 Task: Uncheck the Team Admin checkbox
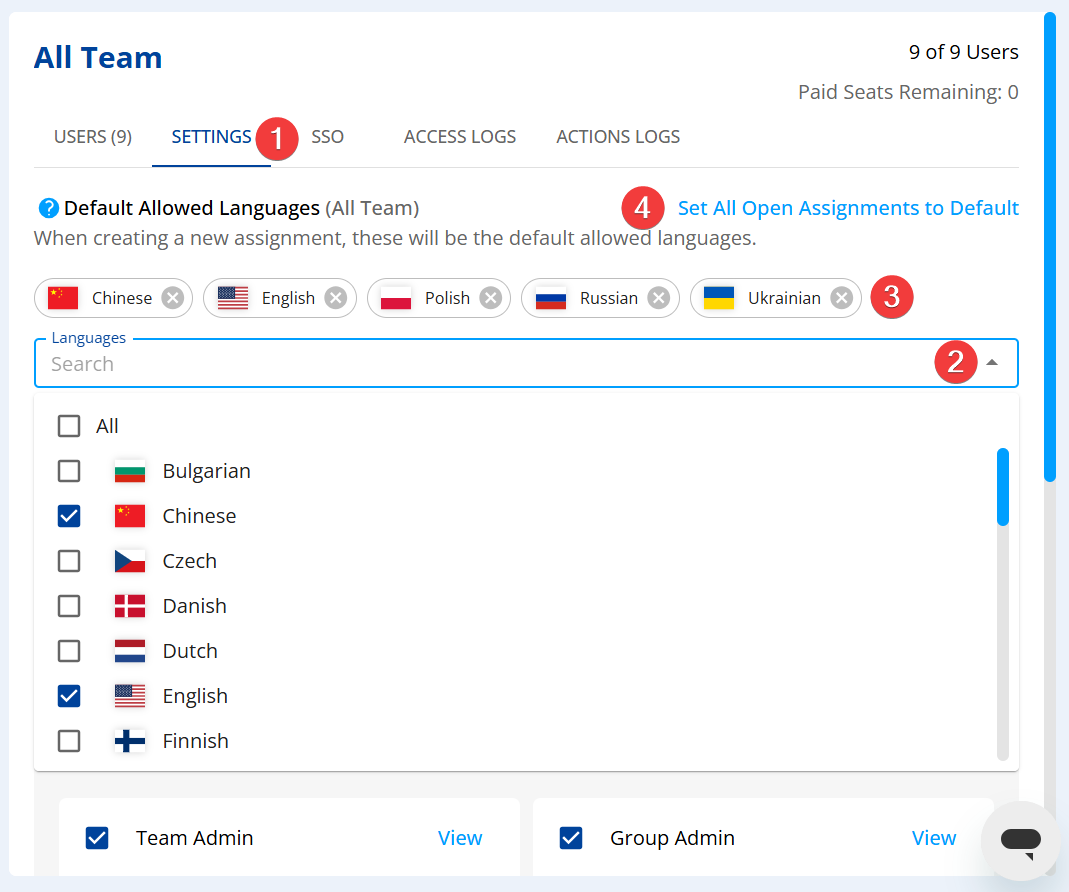pyautogui.click(x=97, y=838)
